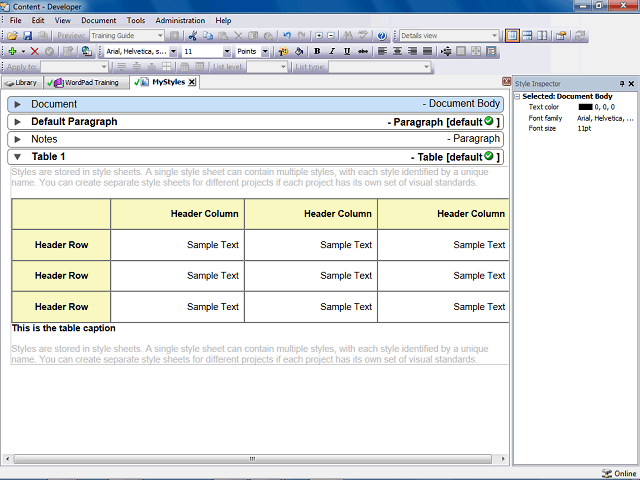Select the vertical split layout icon
Image resolution: width=640 pixels, height=480 pixels.
pyautogui.click(x=542, y=36)
